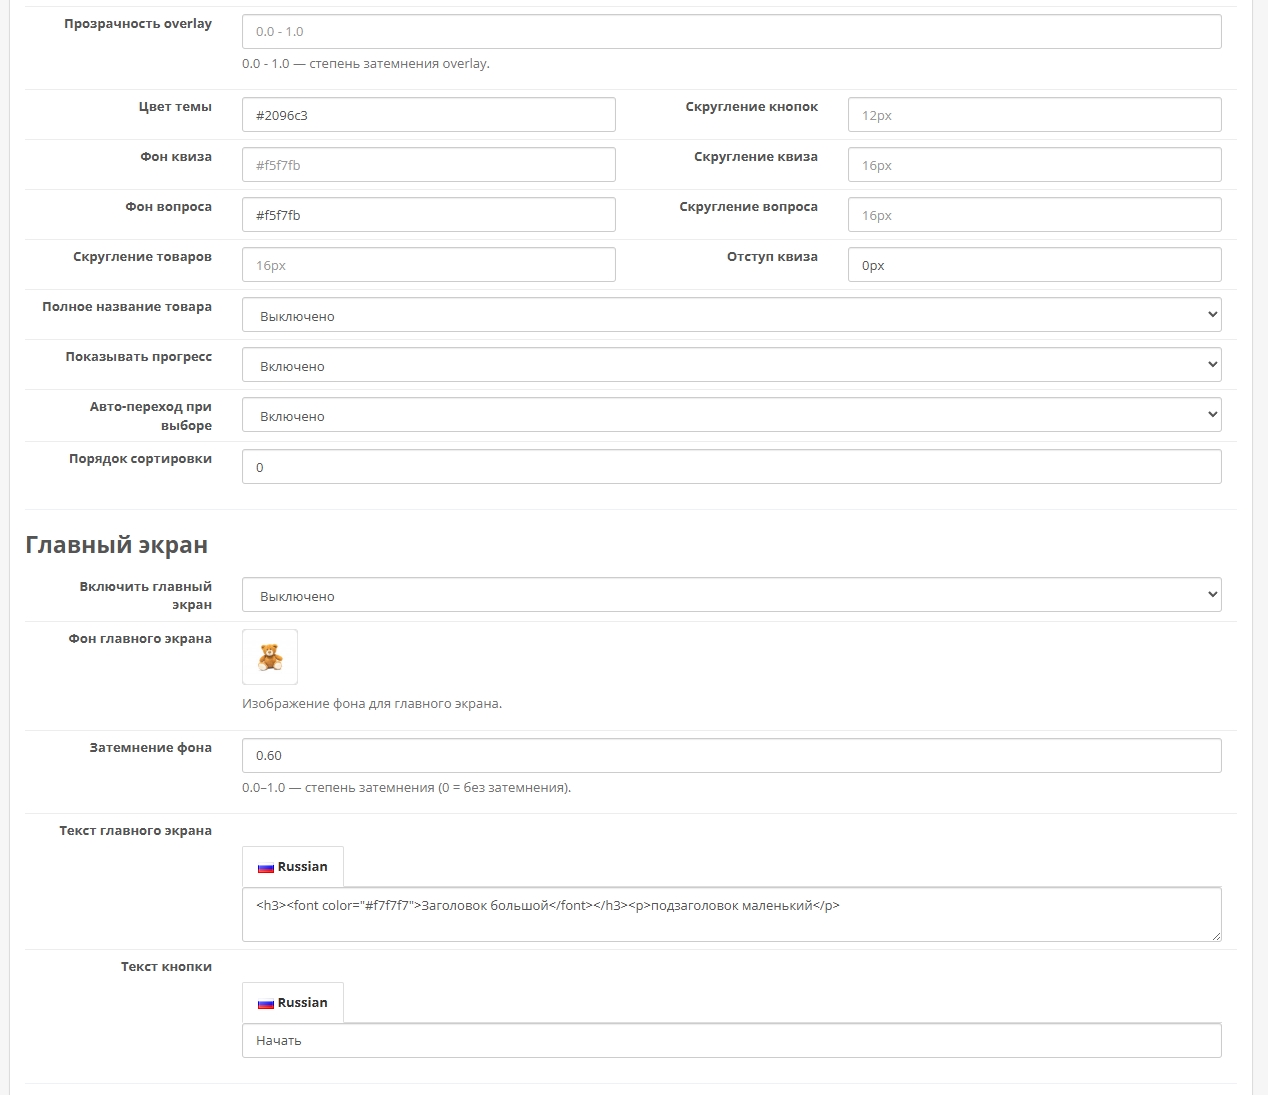Select Russian tab under 'Текст кнопки'

pos(293,1003)
